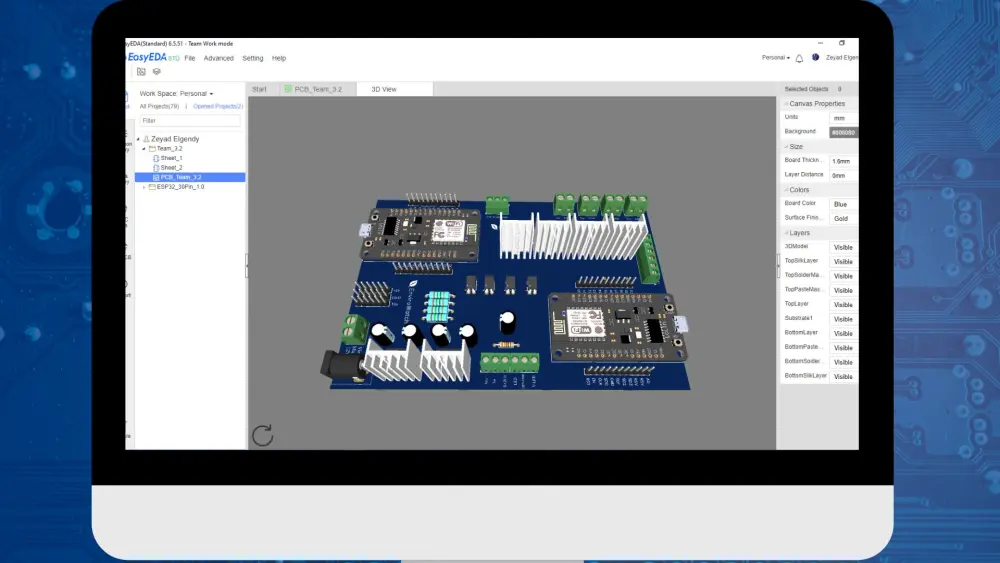Viewport: 1000px width, 563px height.
Task: Click the Background color #808080 swatch
Action: coord(843,133)
